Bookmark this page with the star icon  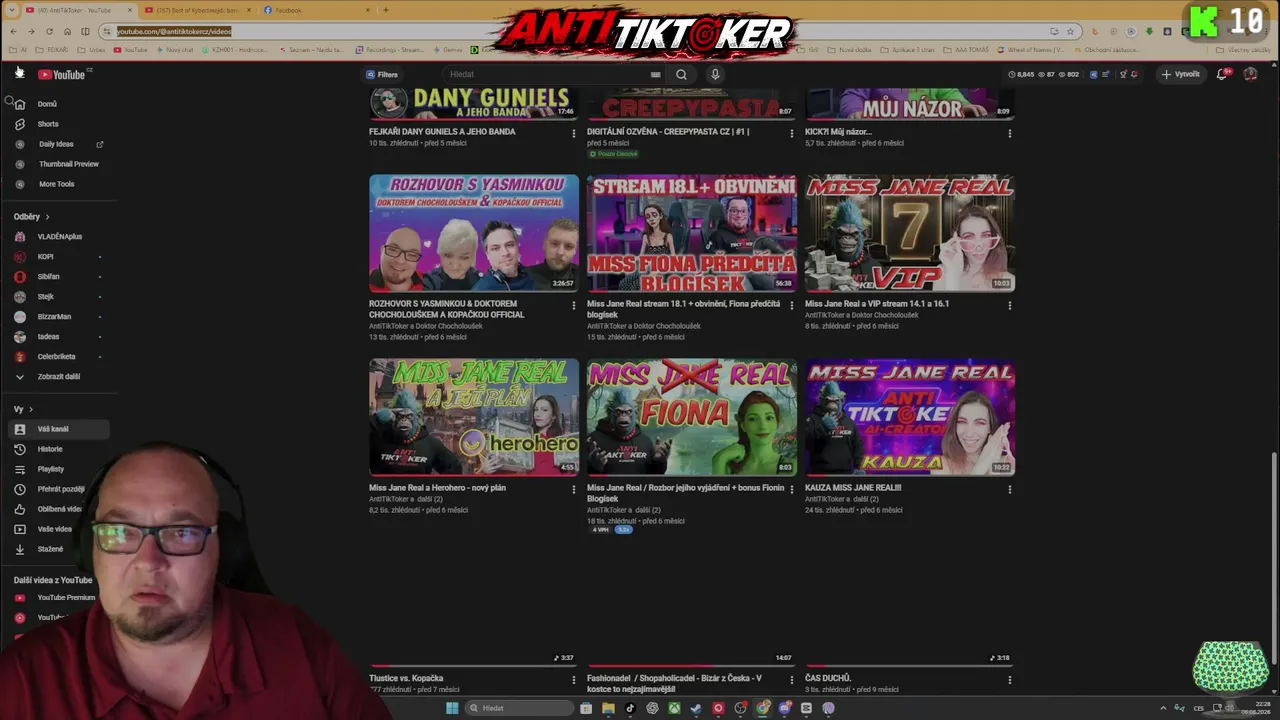(x=1070, y=31)
